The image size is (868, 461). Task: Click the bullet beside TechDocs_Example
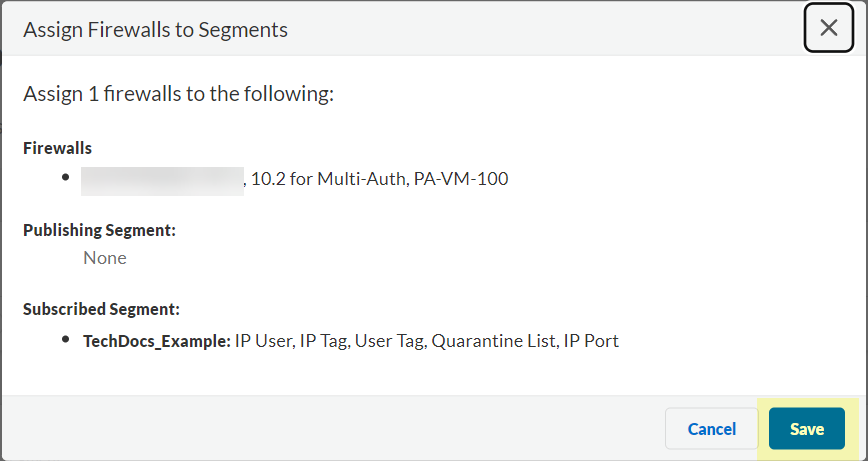pos(65,338)
